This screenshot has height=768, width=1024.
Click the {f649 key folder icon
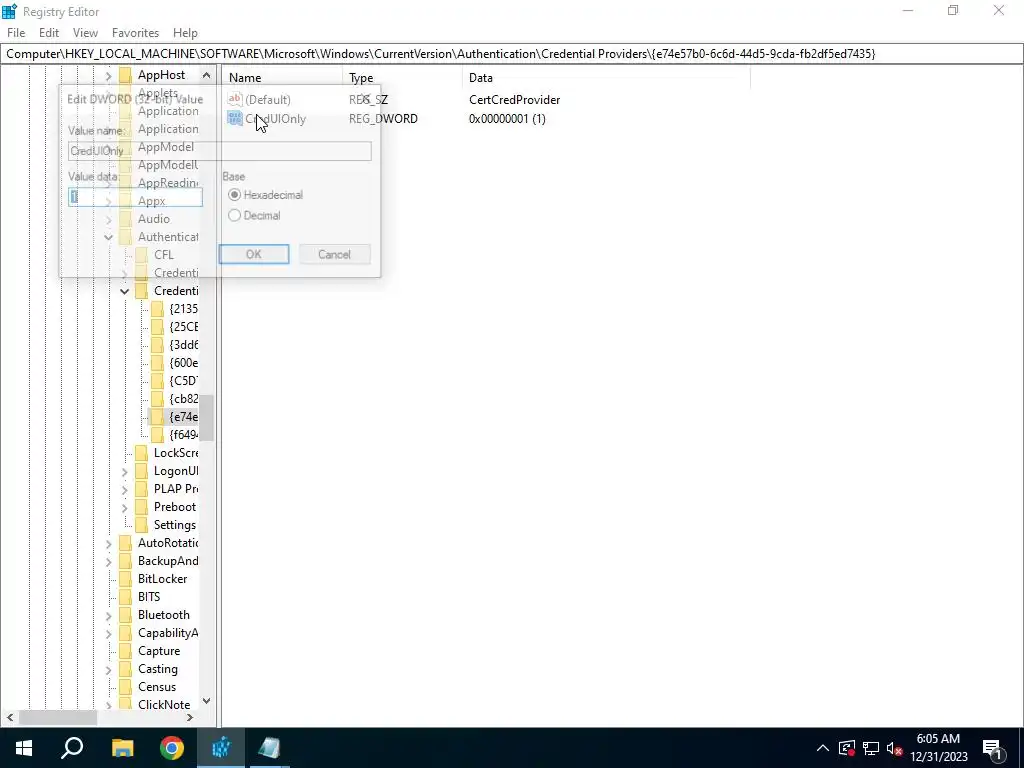[x=157, y=434]
